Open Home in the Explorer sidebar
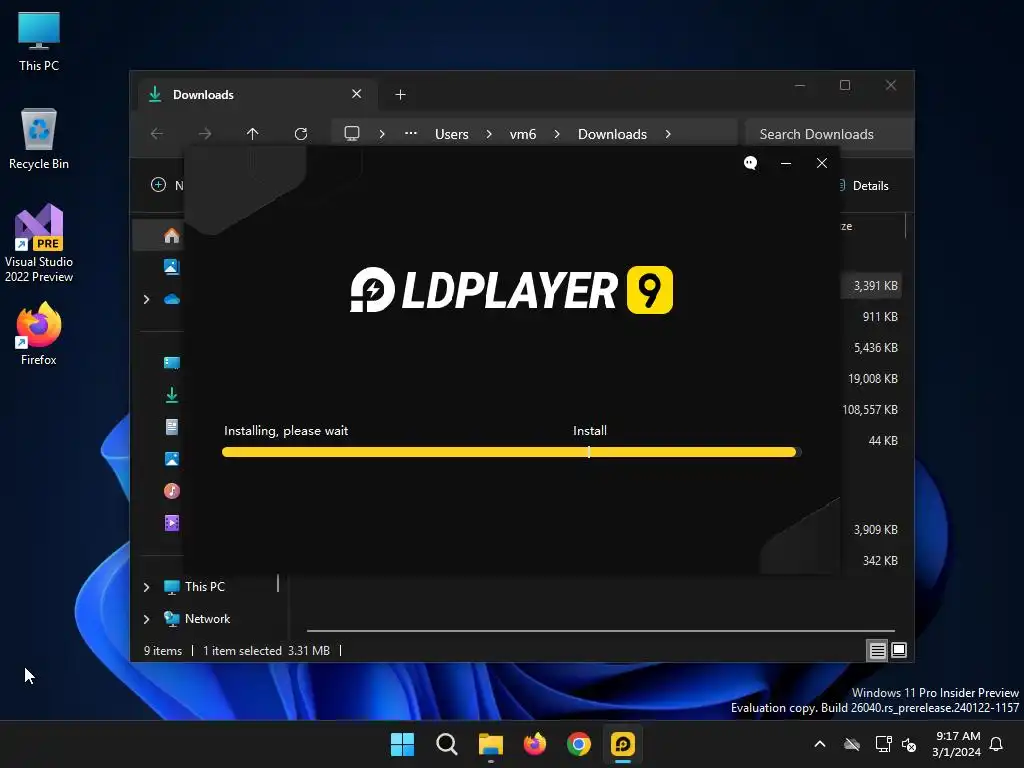 tap(171, 235)
